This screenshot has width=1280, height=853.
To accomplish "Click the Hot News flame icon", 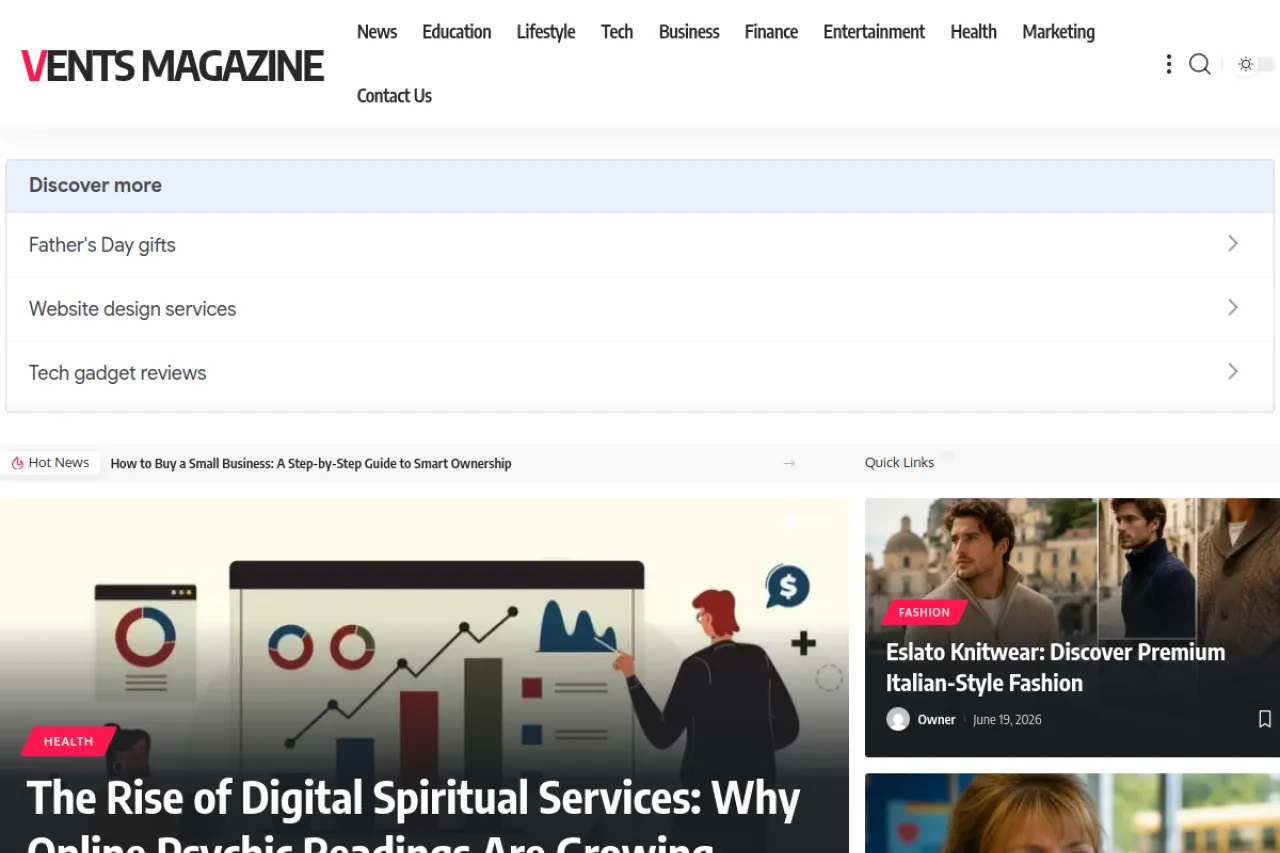I will click(17, 463).
